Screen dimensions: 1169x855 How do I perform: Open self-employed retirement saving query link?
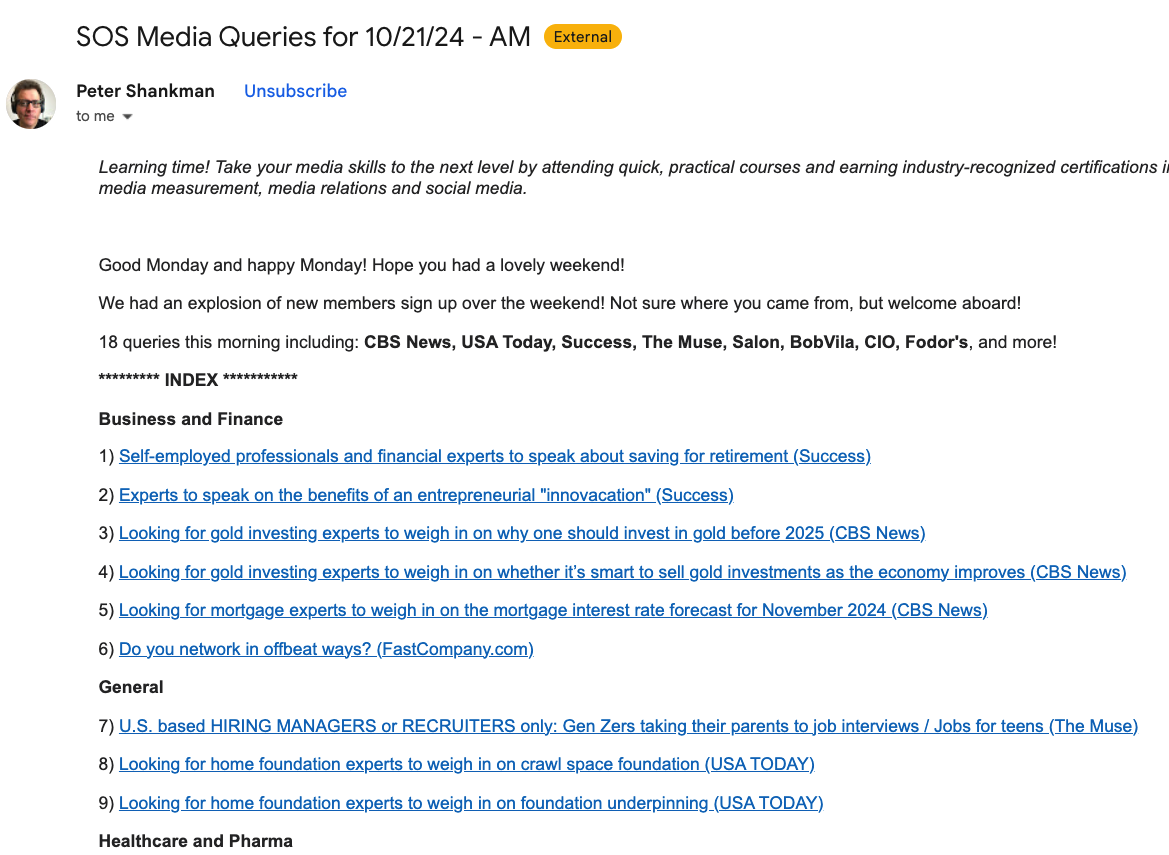pos(494,457)
